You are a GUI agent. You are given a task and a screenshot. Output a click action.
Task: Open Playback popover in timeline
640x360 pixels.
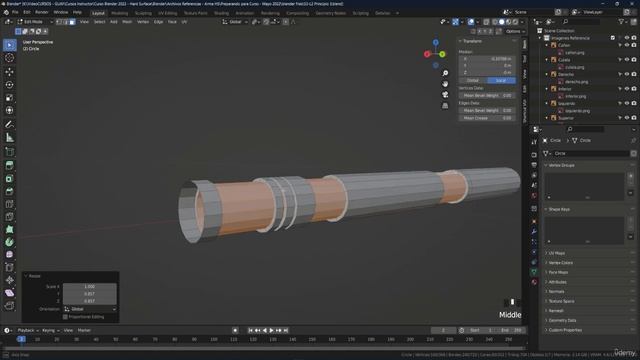click(28, 330)
